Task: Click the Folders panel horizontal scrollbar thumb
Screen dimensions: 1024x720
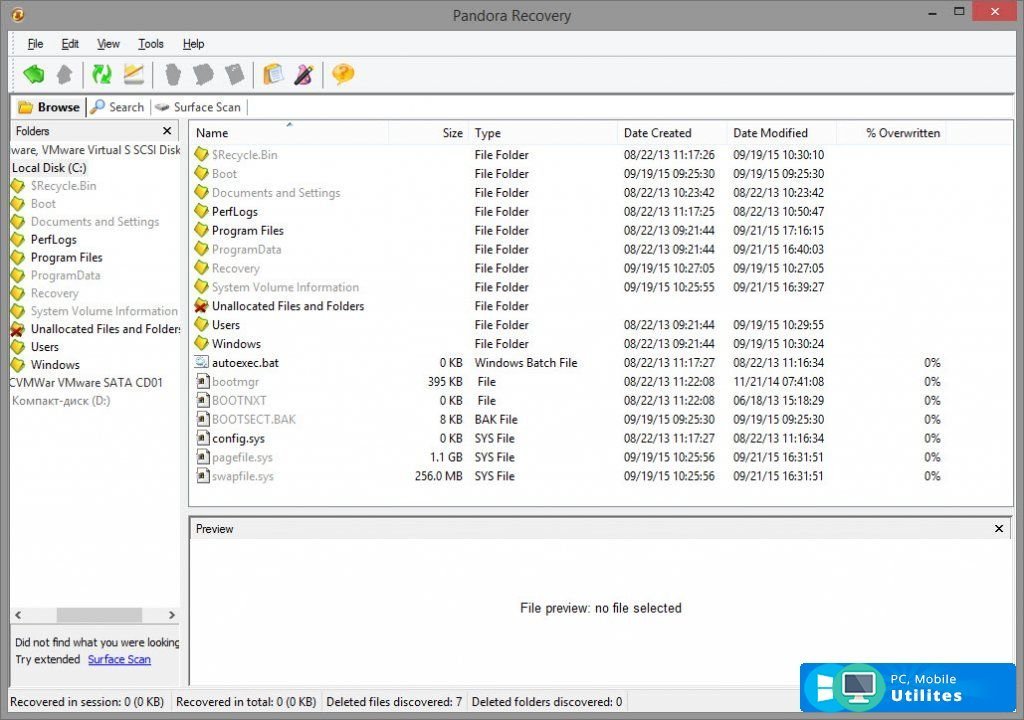Action: (x=99, y=615)
